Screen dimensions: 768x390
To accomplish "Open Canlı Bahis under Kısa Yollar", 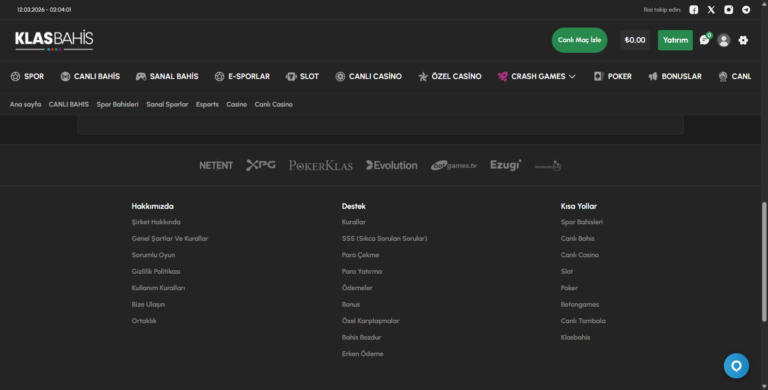I will (x=577, y=239).
